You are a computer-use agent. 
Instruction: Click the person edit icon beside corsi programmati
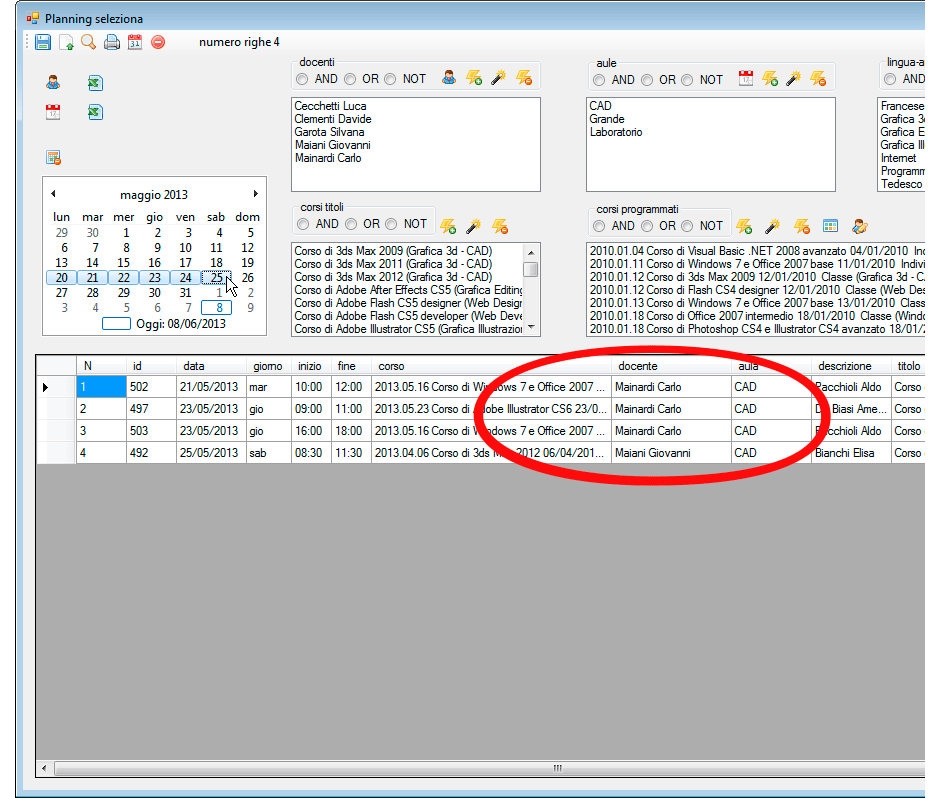coord(859,226)
